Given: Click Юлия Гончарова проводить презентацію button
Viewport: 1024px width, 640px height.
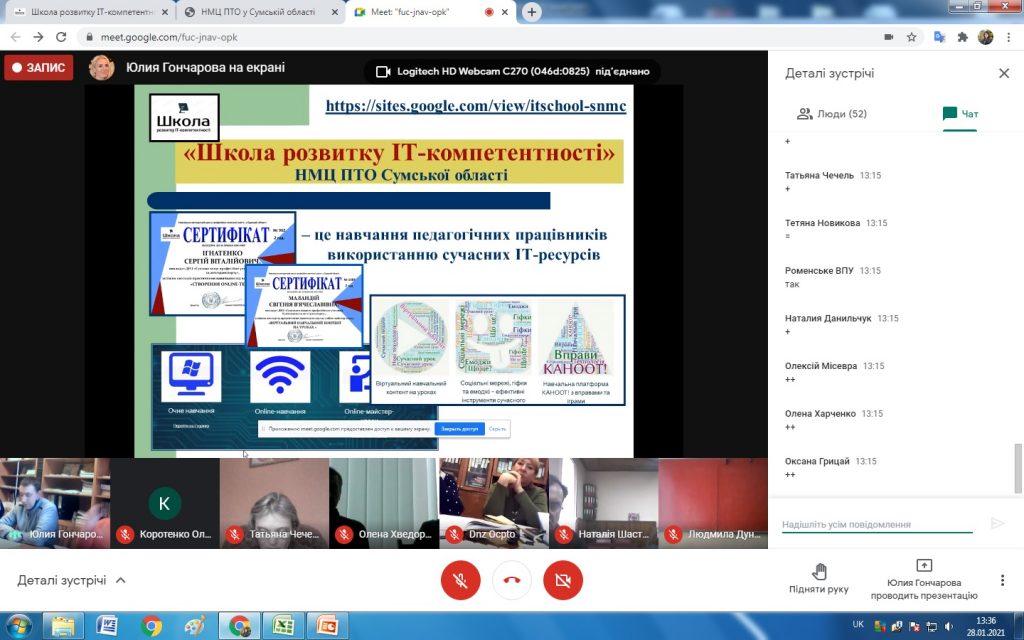Looking at the screenshot, I should click(x=923, y=580).
